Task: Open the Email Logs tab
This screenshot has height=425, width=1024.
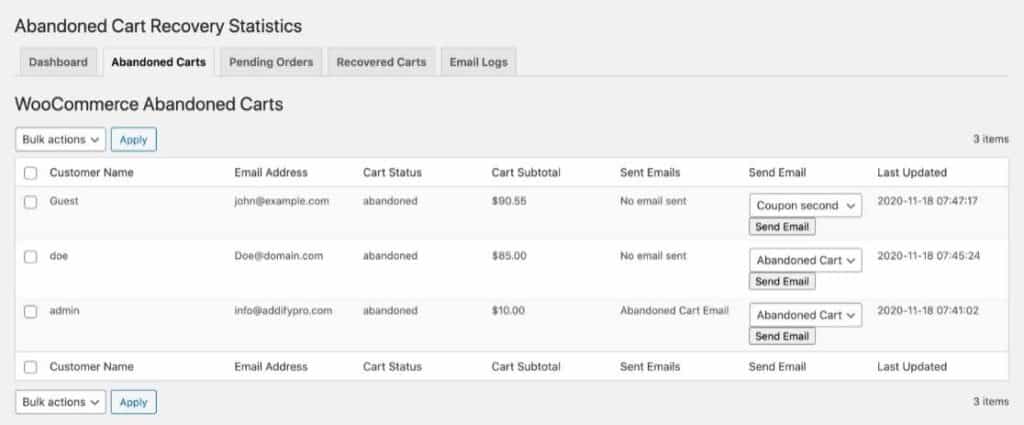Action: coord(478,62)
